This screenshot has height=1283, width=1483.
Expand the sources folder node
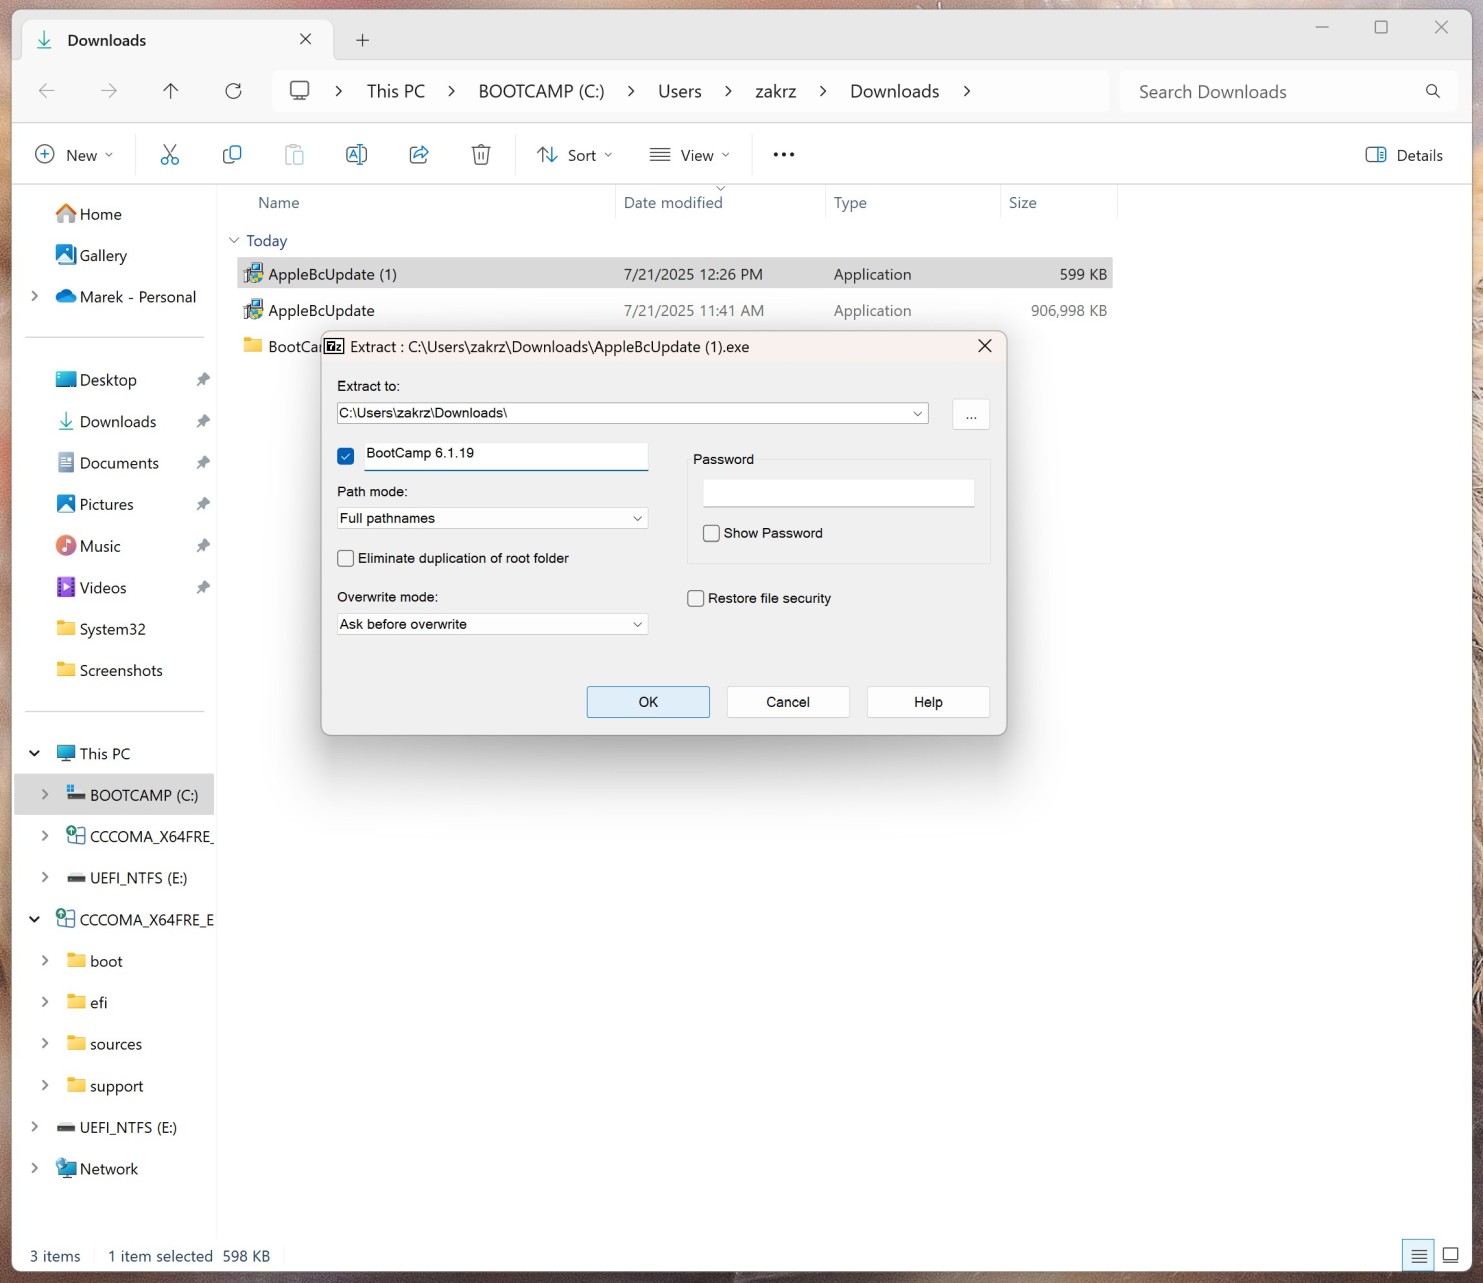45,1043
